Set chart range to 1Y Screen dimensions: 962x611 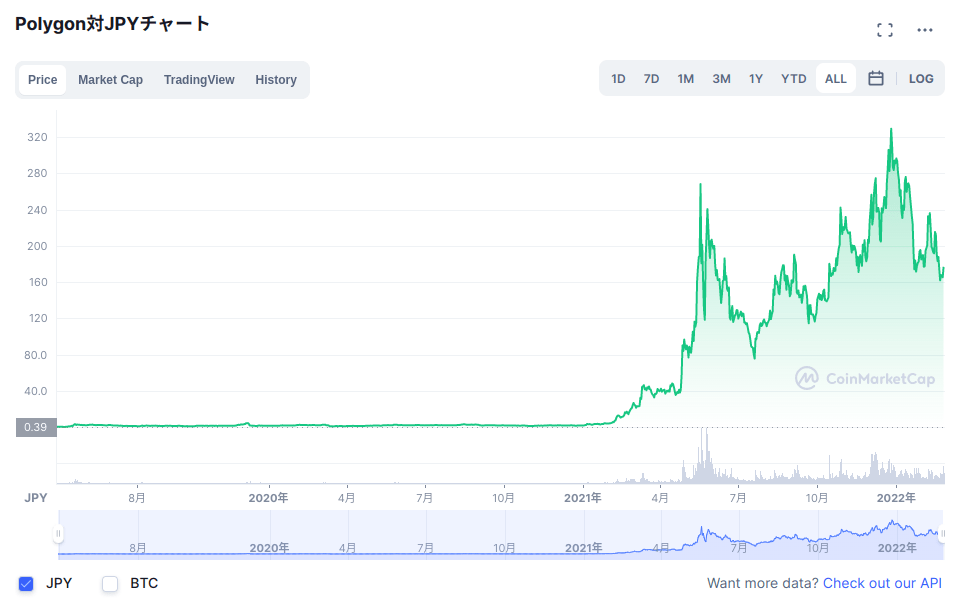click(756, 79)
